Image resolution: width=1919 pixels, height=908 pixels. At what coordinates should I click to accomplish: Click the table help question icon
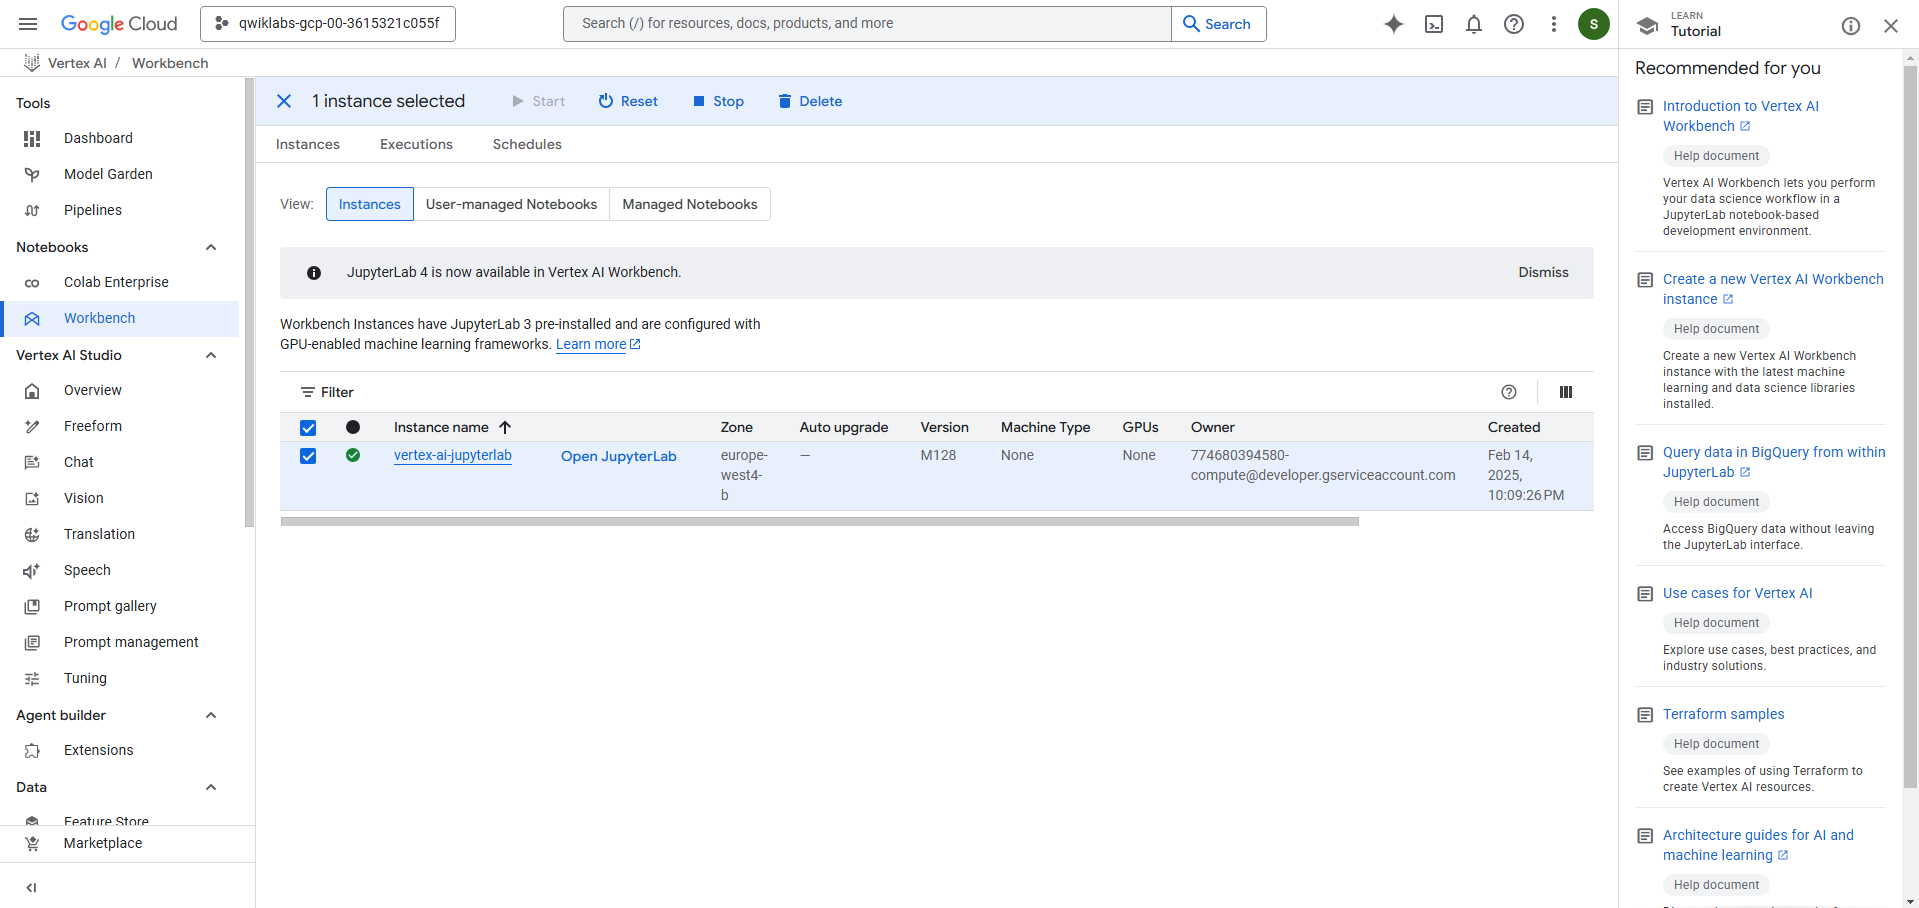[1509, 392]
